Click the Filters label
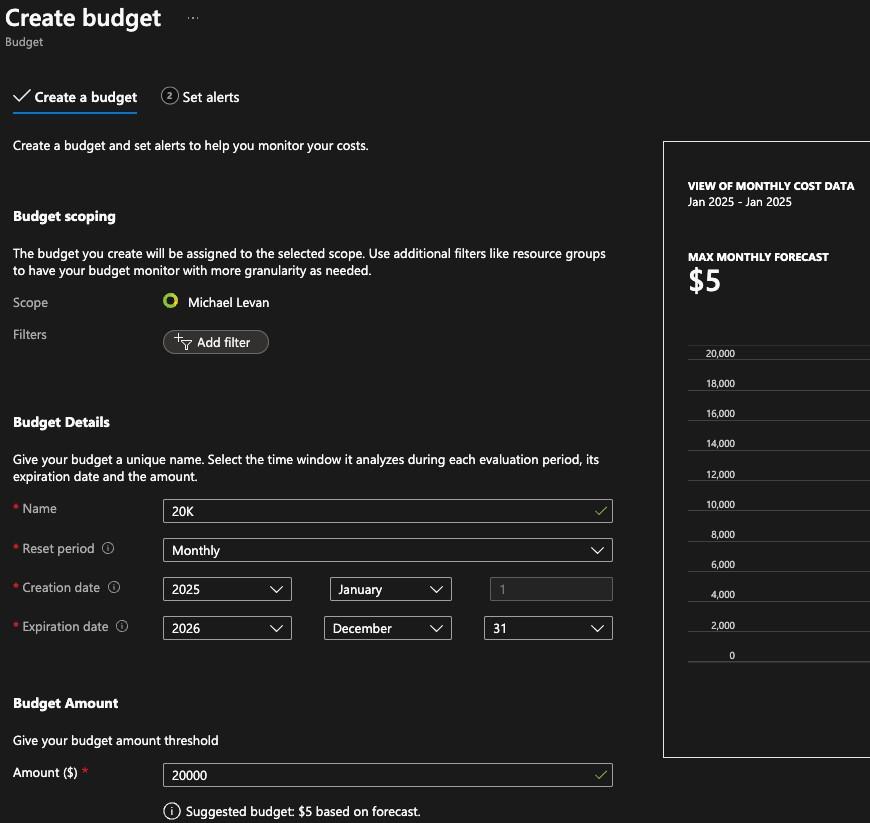 [30, 335]
